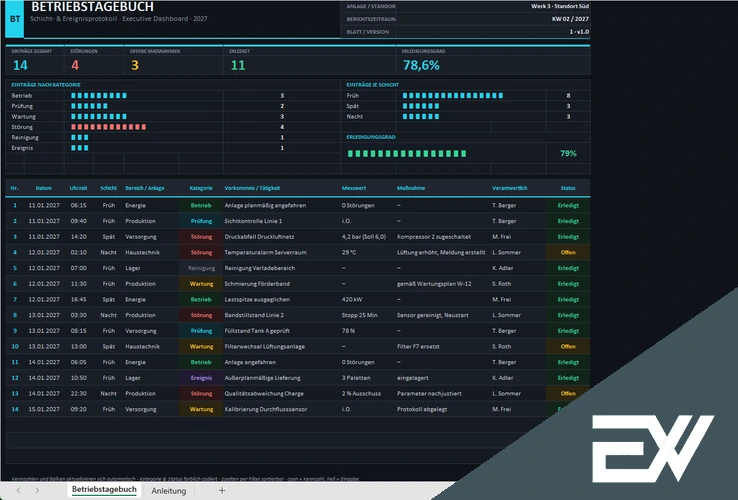
Task: Click the '1 - v1.0' version cell
Action: 579,32
